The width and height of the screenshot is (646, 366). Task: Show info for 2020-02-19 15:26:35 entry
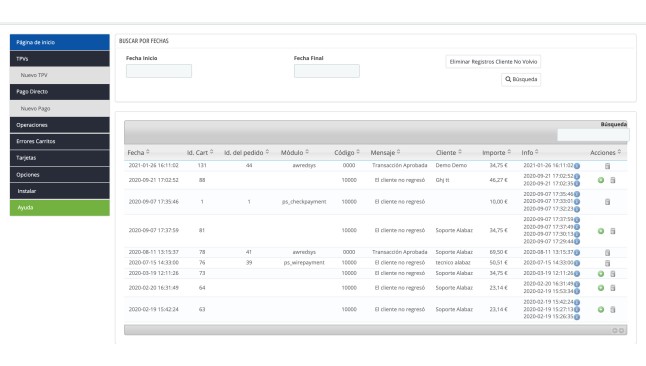click(x=577, y=317)
